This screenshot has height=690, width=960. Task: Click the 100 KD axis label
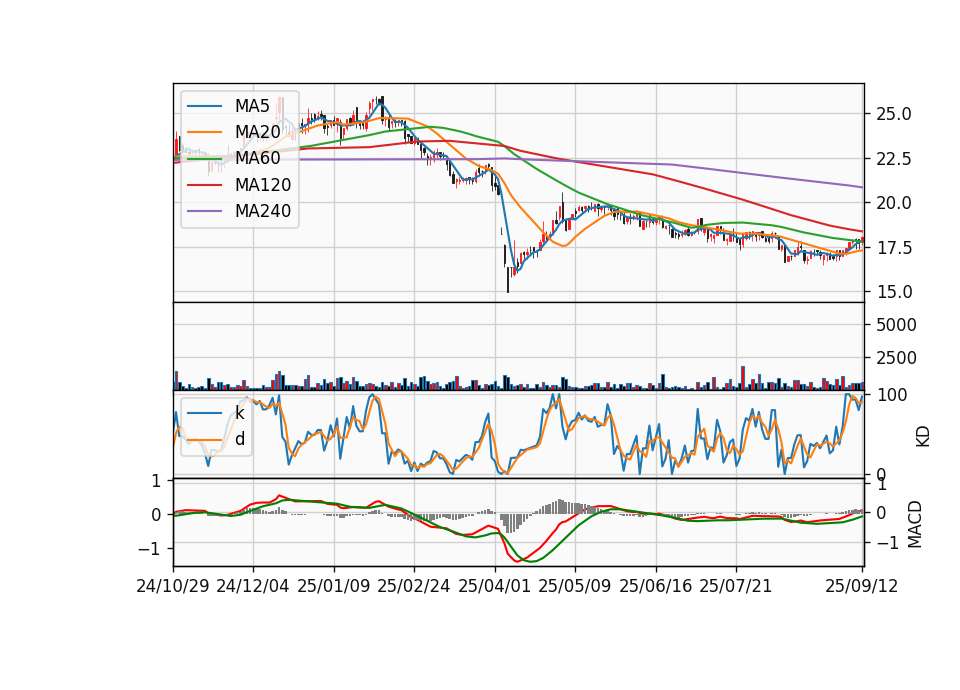[891, 395]
